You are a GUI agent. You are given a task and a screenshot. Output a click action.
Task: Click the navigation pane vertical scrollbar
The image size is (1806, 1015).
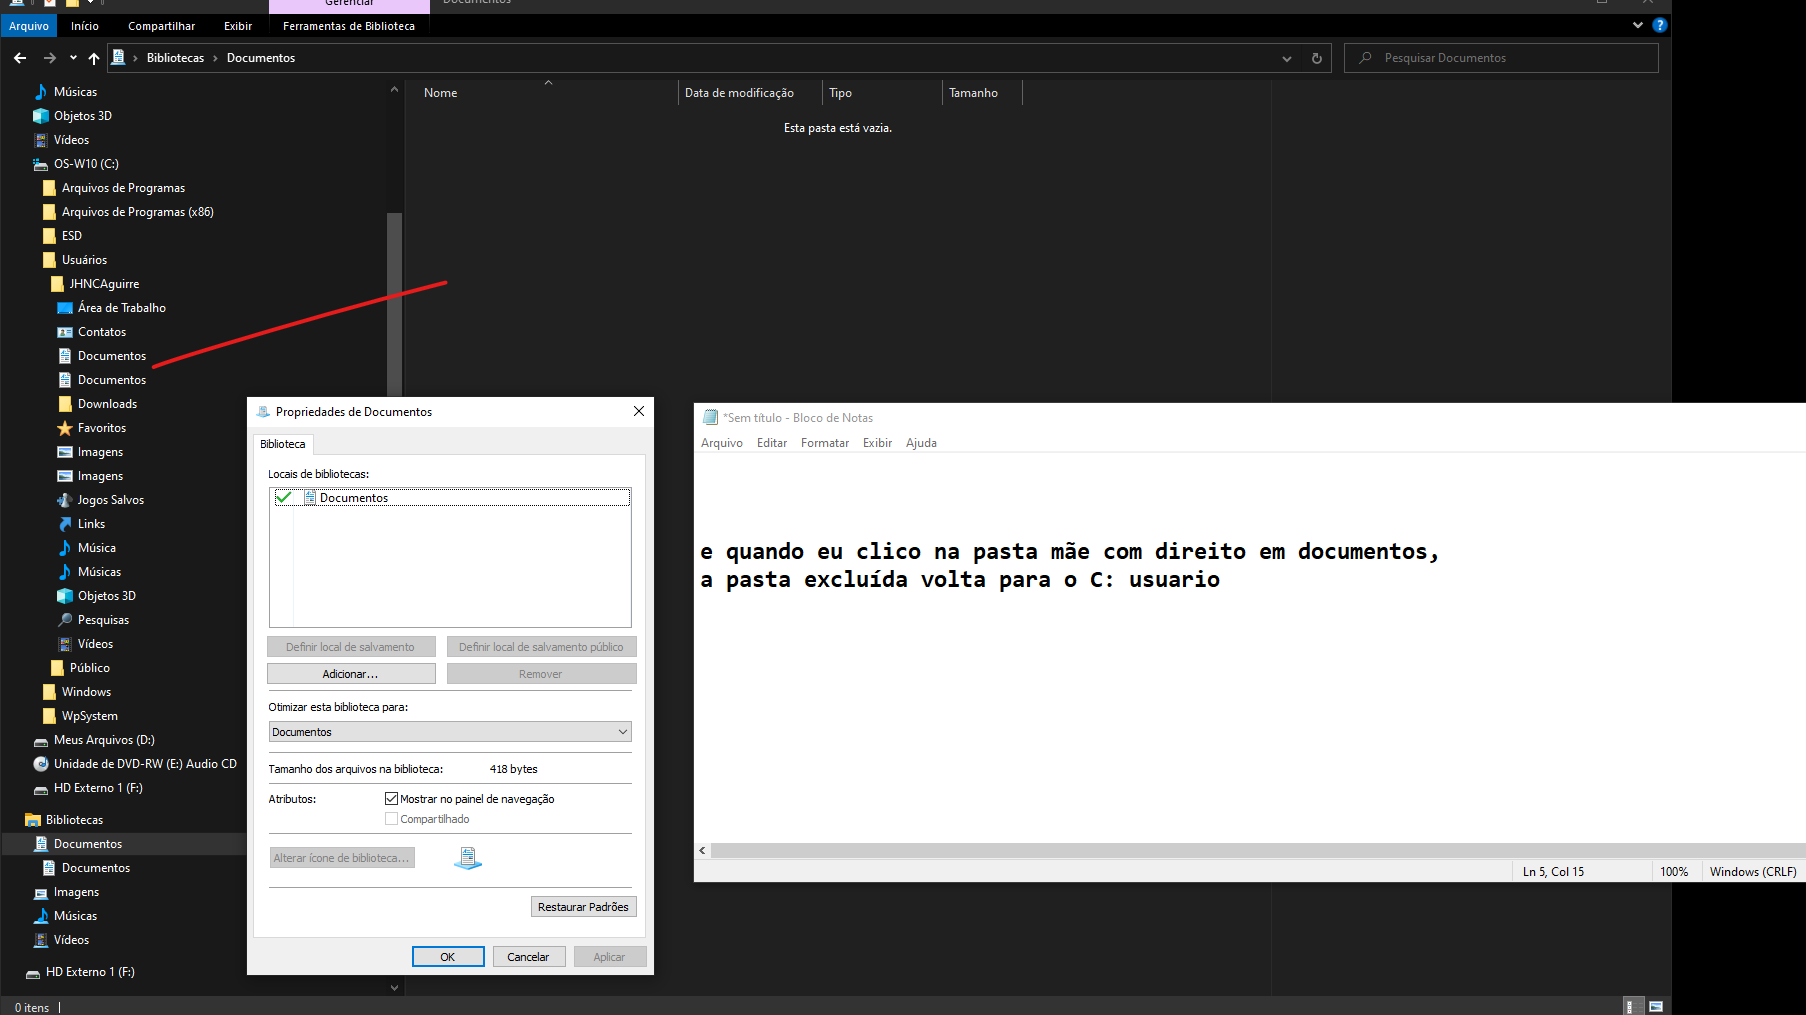tap(394, 305)
